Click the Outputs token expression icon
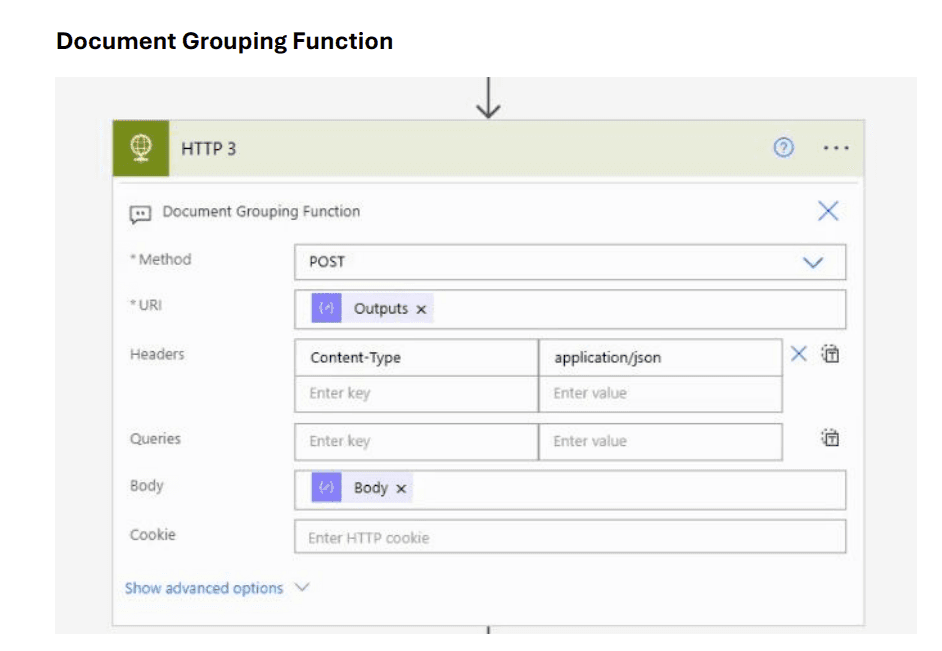This screenshot has width=942, height=651. point(326,308)
